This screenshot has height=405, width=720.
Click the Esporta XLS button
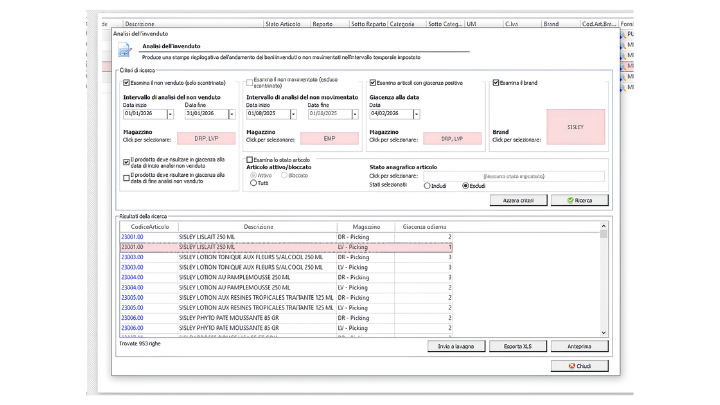[518, 346]
